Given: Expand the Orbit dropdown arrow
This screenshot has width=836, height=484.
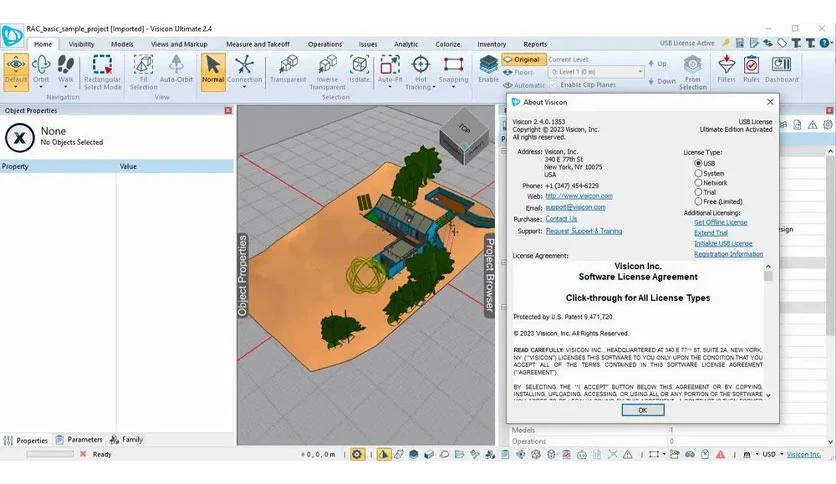Looking at the screenshot, I should (41, 87).
